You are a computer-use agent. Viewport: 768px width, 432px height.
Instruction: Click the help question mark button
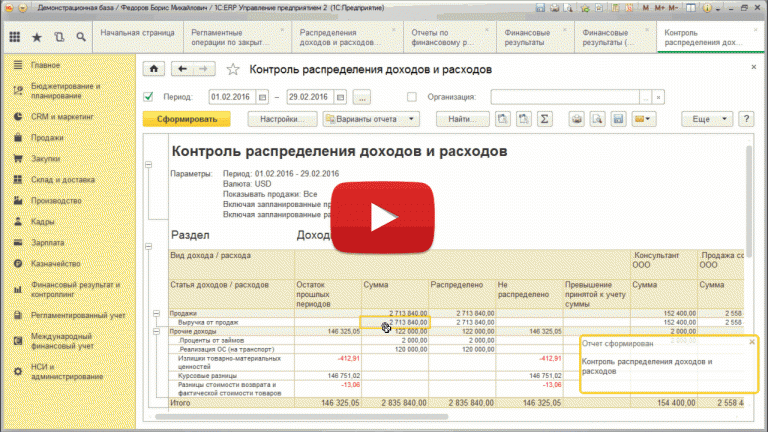pos(746,119)
